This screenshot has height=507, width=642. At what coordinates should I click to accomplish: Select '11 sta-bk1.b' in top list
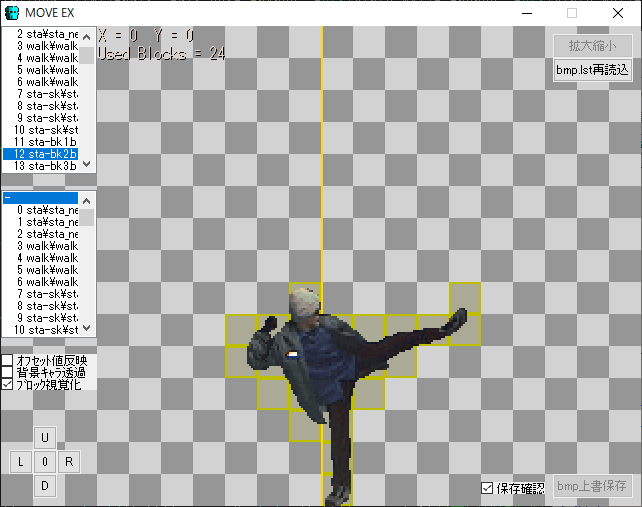(x=40, y=142)
